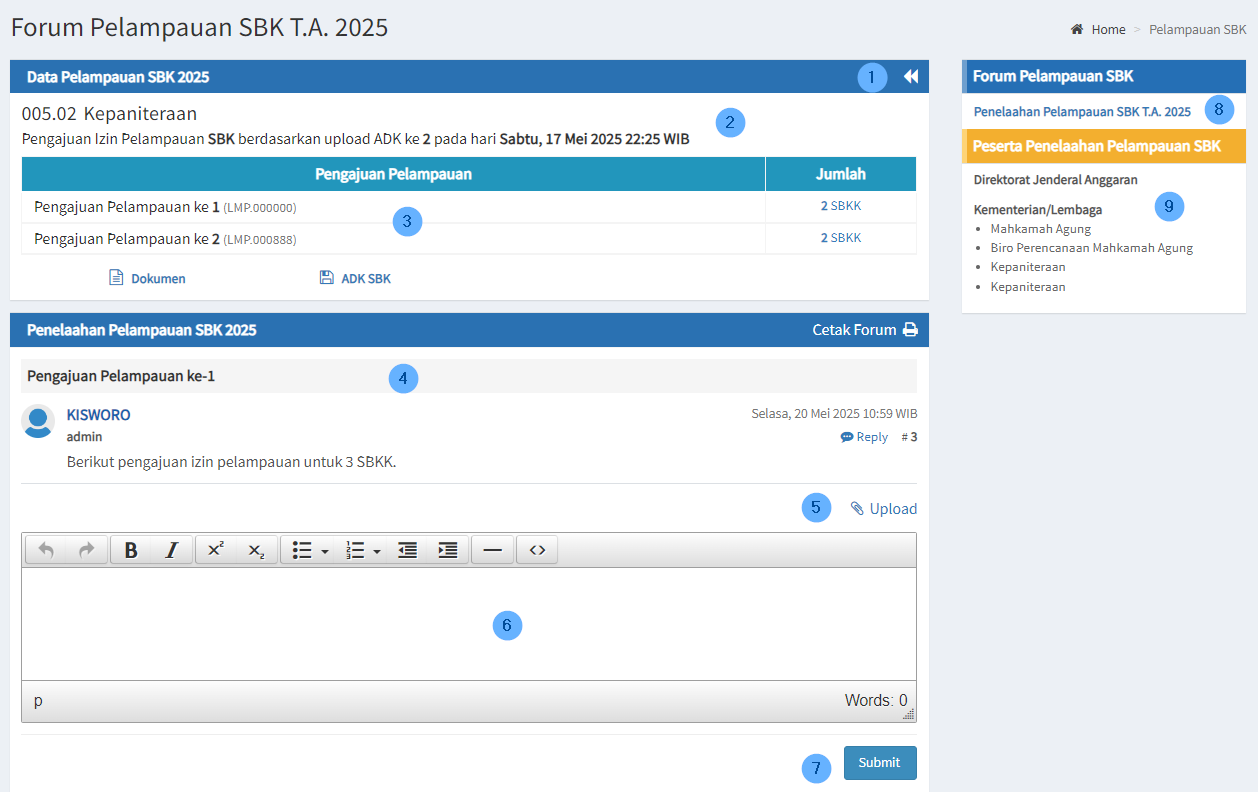
Task: Collapse the Data Pelampauan SBK 2025 panel
Action: click(x=910, y=77)
